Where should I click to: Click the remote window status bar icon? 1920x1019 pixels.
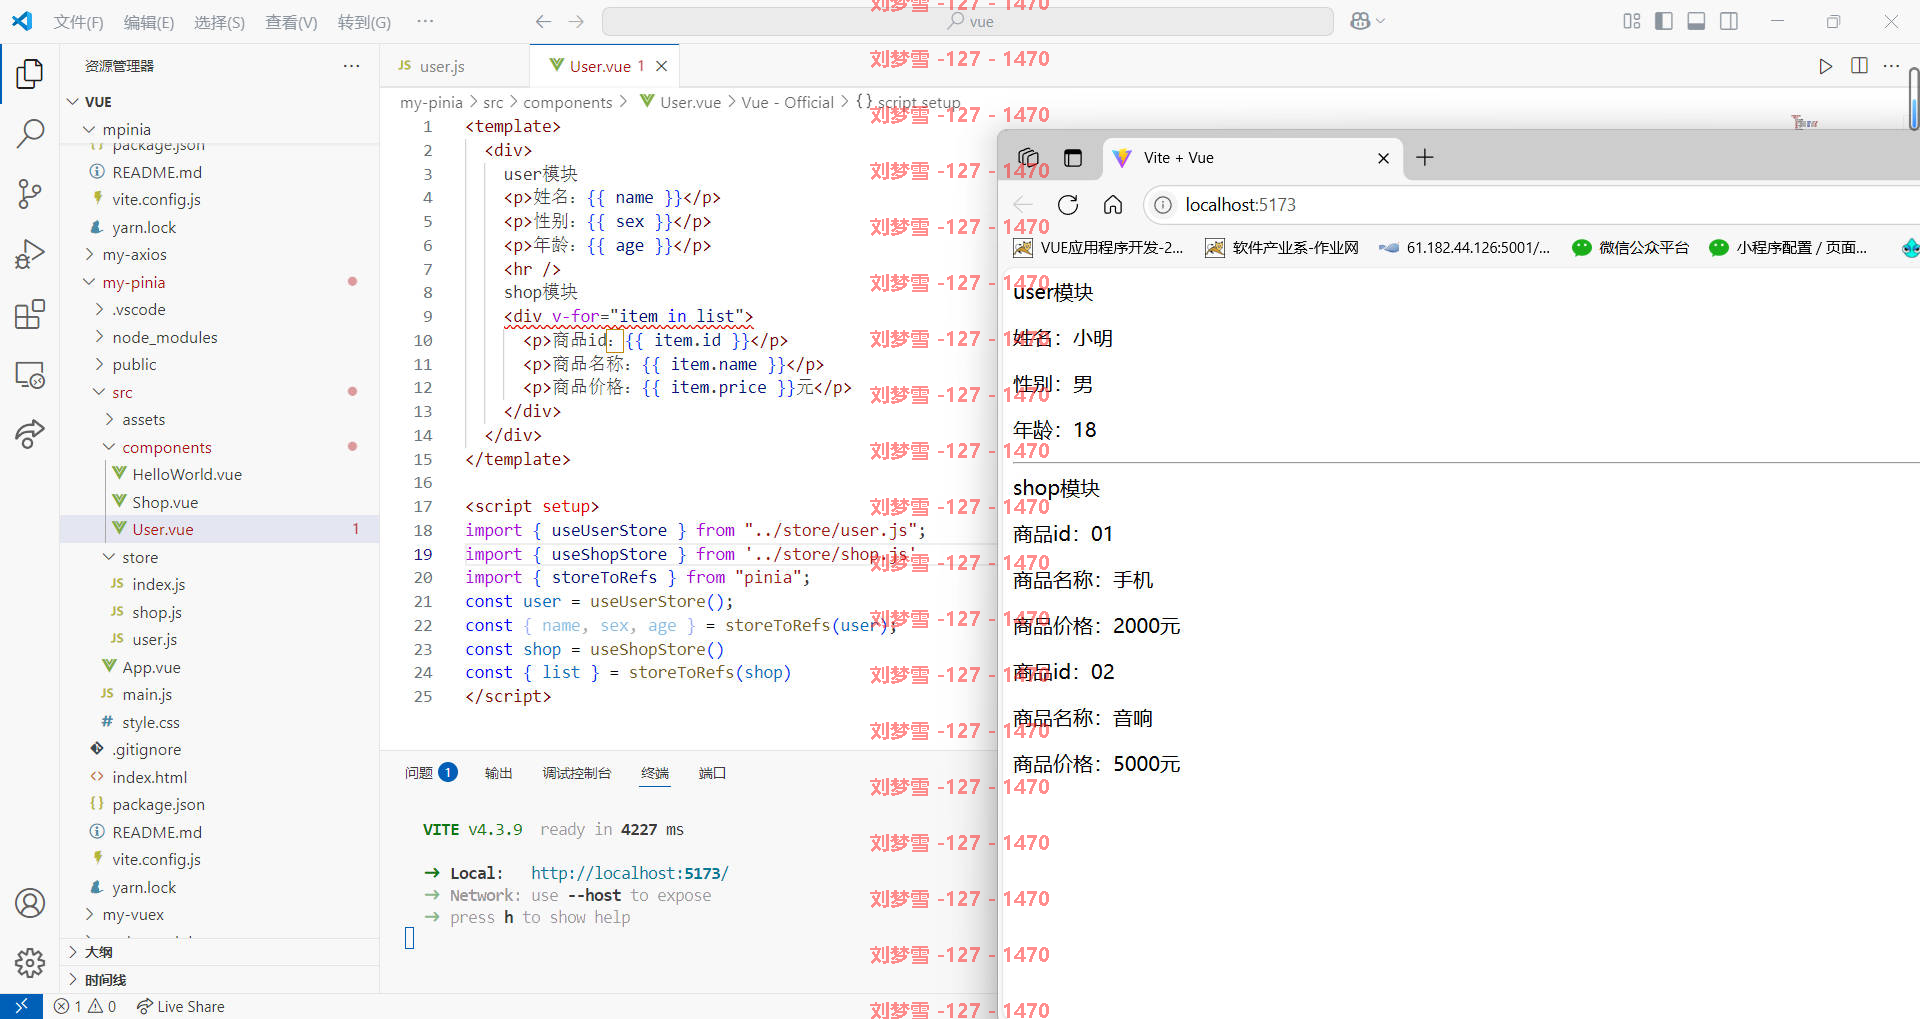tap(21, 1006)
